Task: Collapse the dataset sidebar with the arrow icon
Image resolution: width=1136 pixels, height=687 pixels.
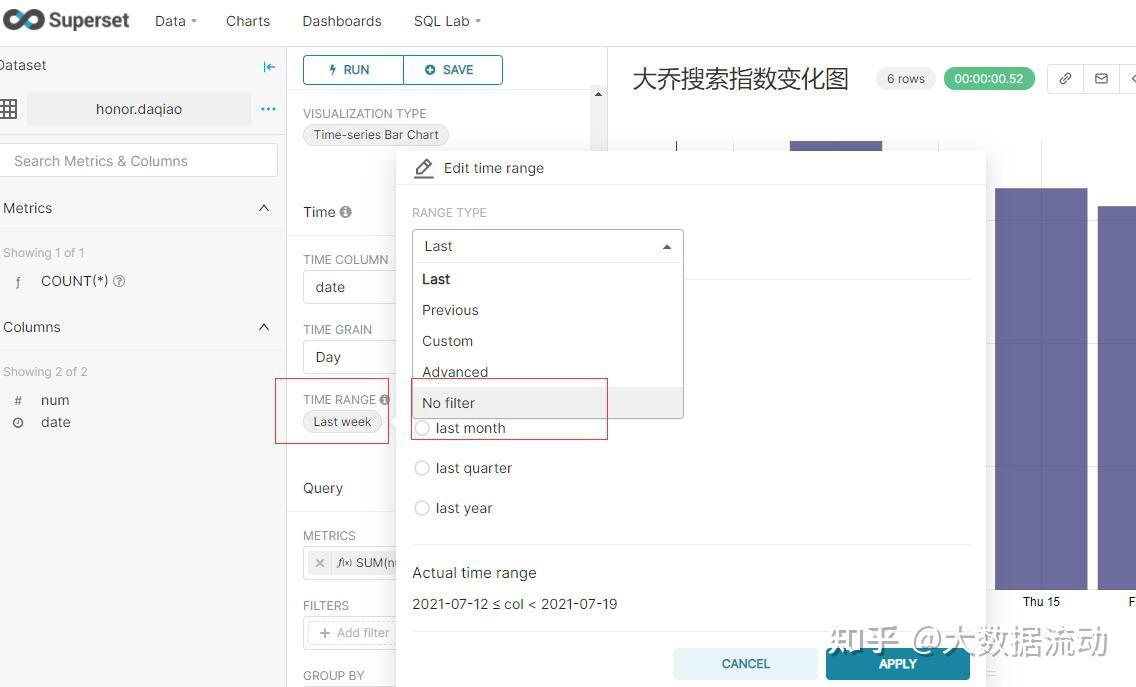Action: point(269,66)
